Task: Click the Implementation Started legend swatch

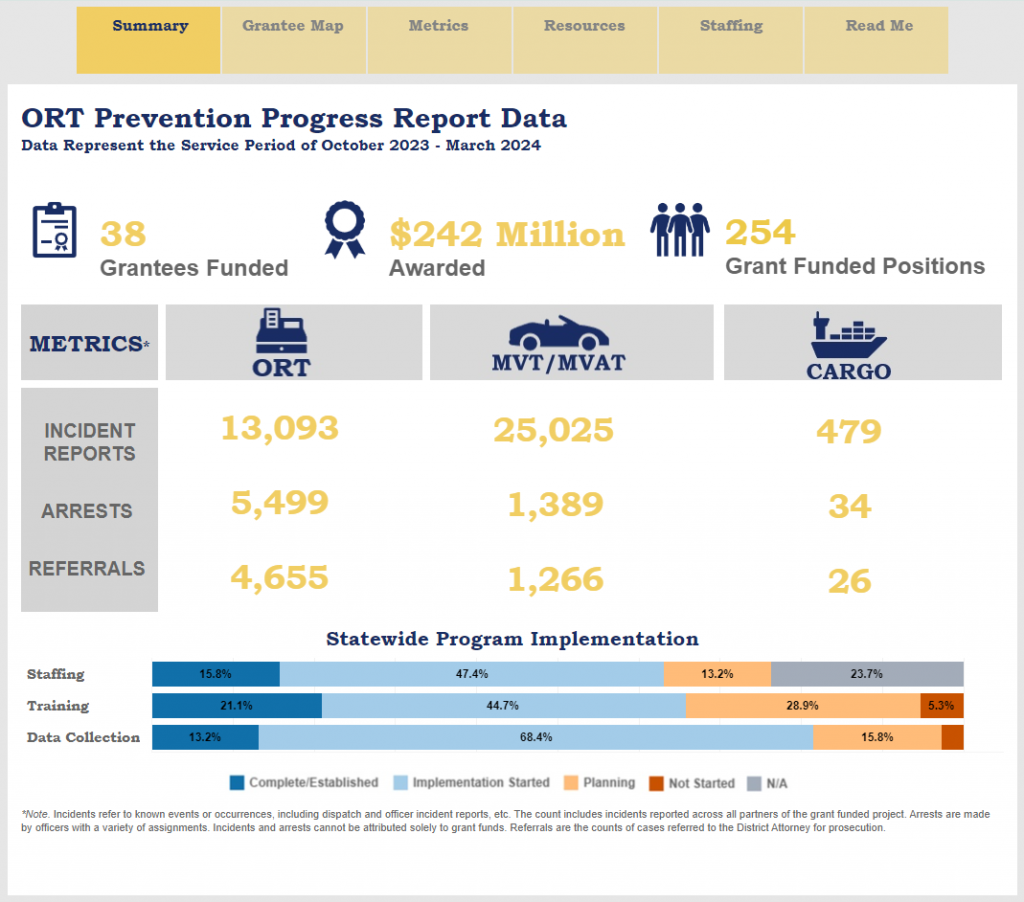Action: 401,783
